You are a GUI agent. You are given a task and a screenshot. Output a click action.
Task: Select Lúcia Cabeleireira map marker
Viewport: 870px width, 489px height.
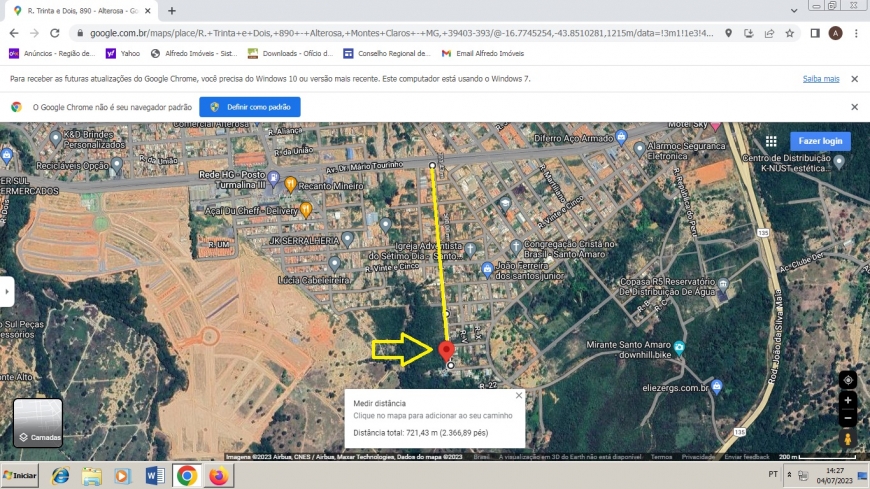click(334, 264)
